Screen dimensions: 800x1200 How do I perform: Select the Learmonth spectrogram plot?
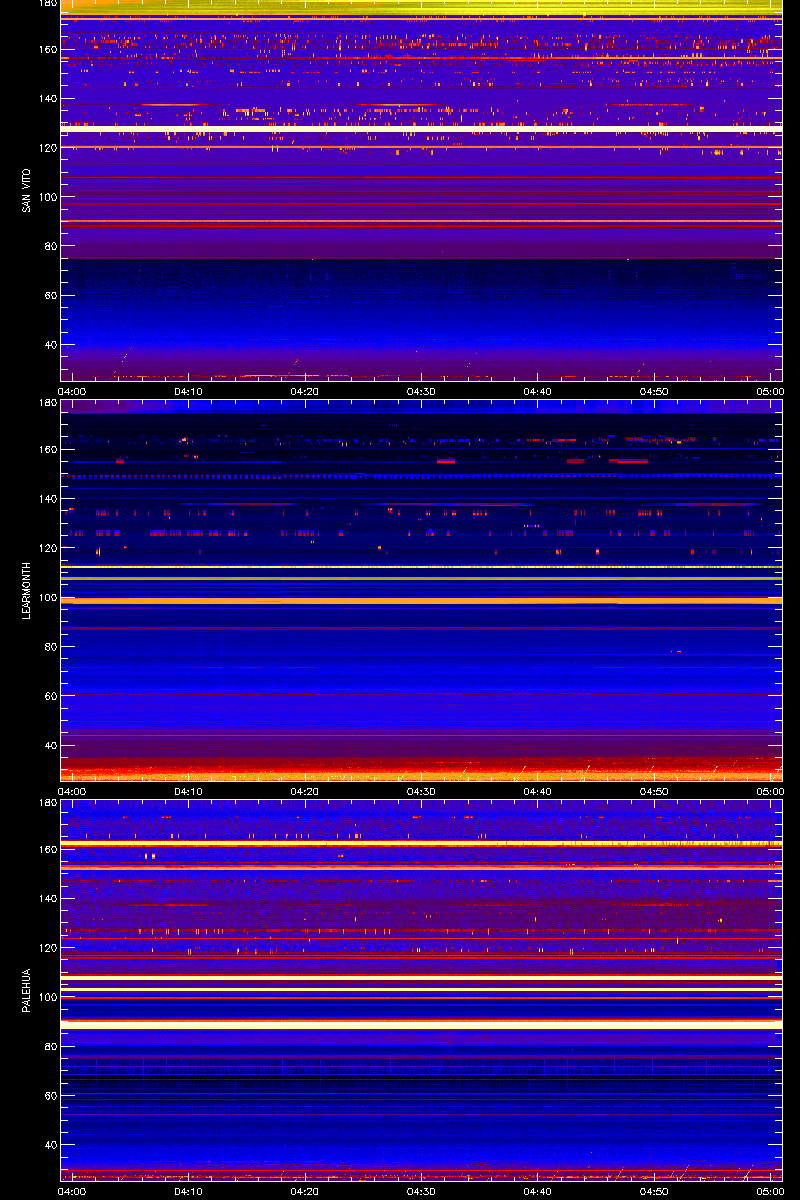(421, 590)
